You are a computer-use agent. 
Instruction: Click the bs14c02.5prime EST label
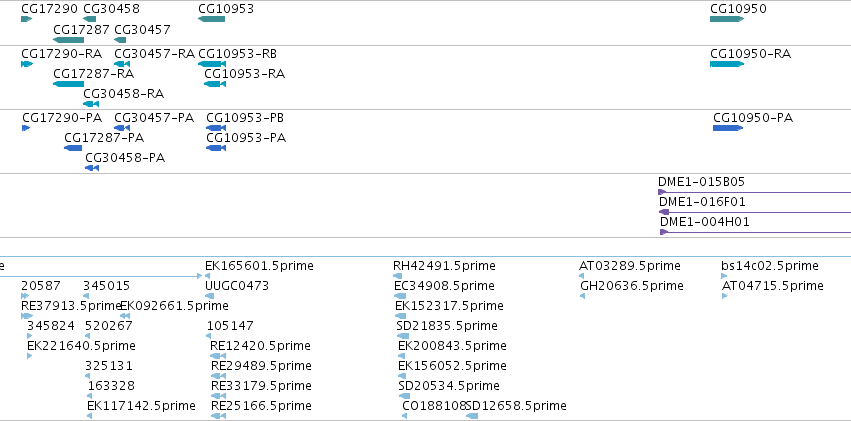tap(770, 266)
